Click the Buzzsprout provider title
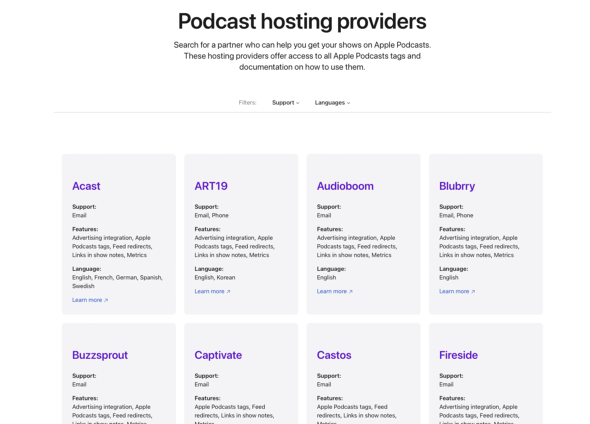This screenshot has width=590, height=424. (100, 355)
